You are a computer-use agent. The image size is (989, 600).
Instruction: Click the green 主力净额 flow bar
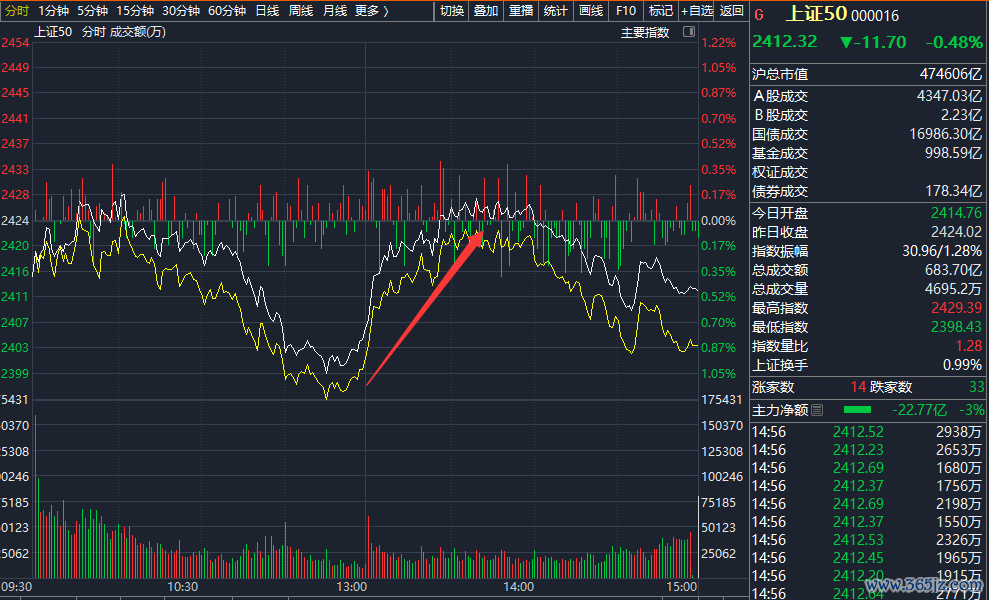(x=857, y=410)
